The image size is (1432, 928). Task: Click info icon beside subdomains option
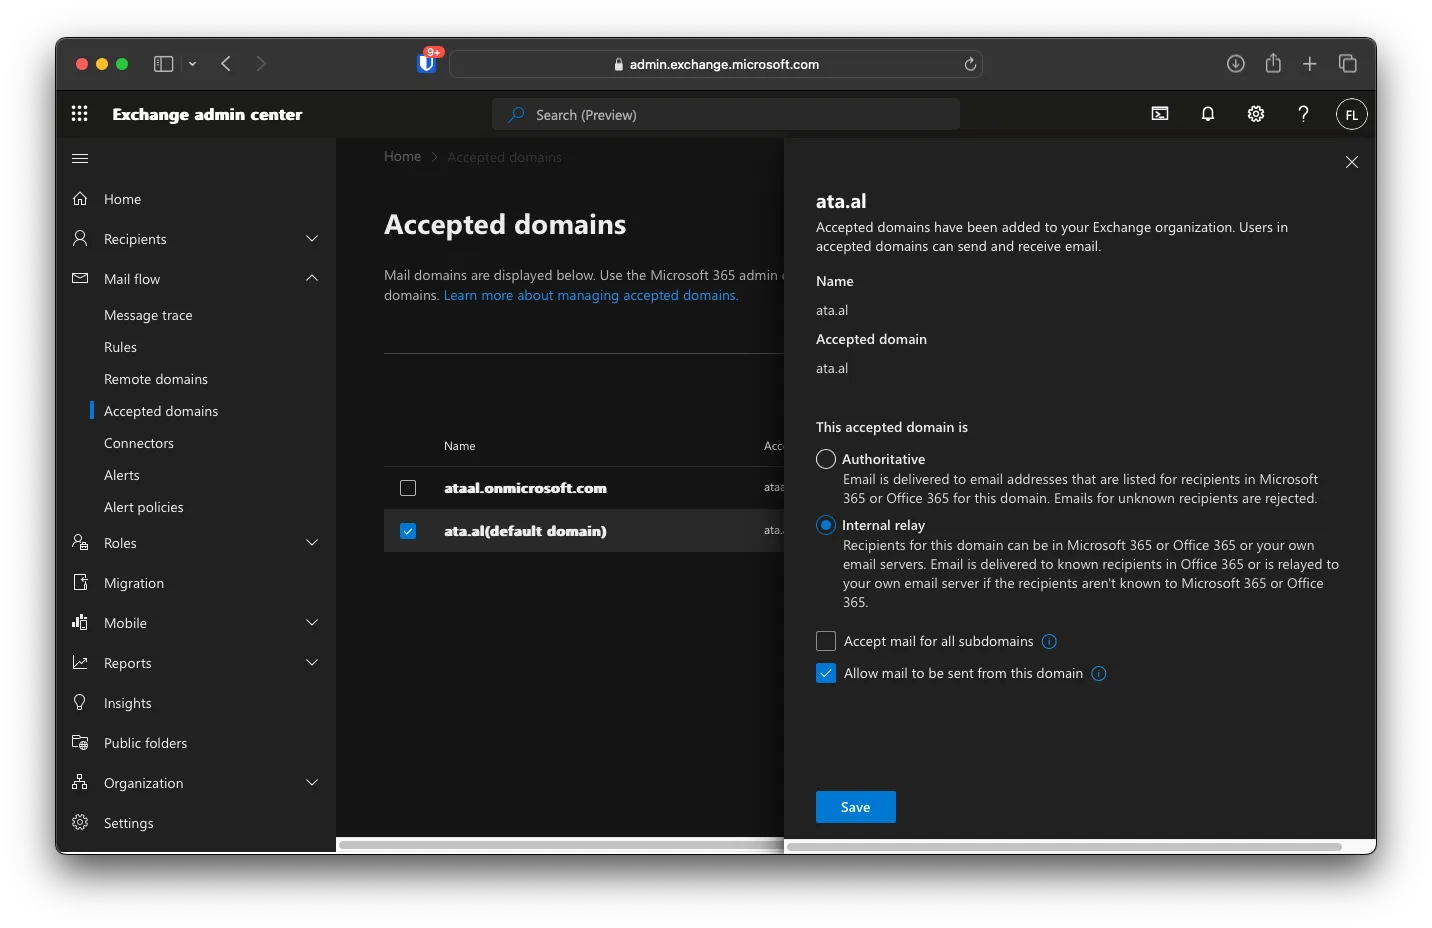tap(1049, 641)
